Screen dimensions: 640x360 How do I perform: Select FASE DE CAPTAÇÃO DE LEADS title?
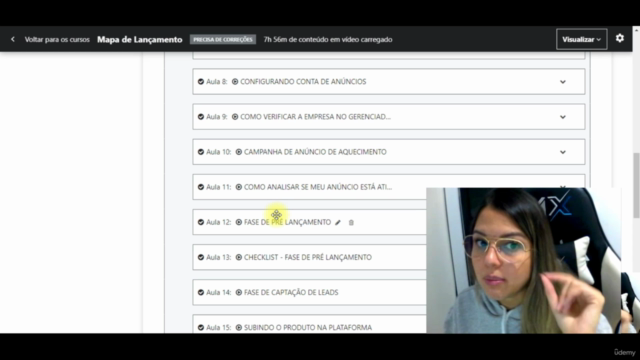click(x=291, y=292)
